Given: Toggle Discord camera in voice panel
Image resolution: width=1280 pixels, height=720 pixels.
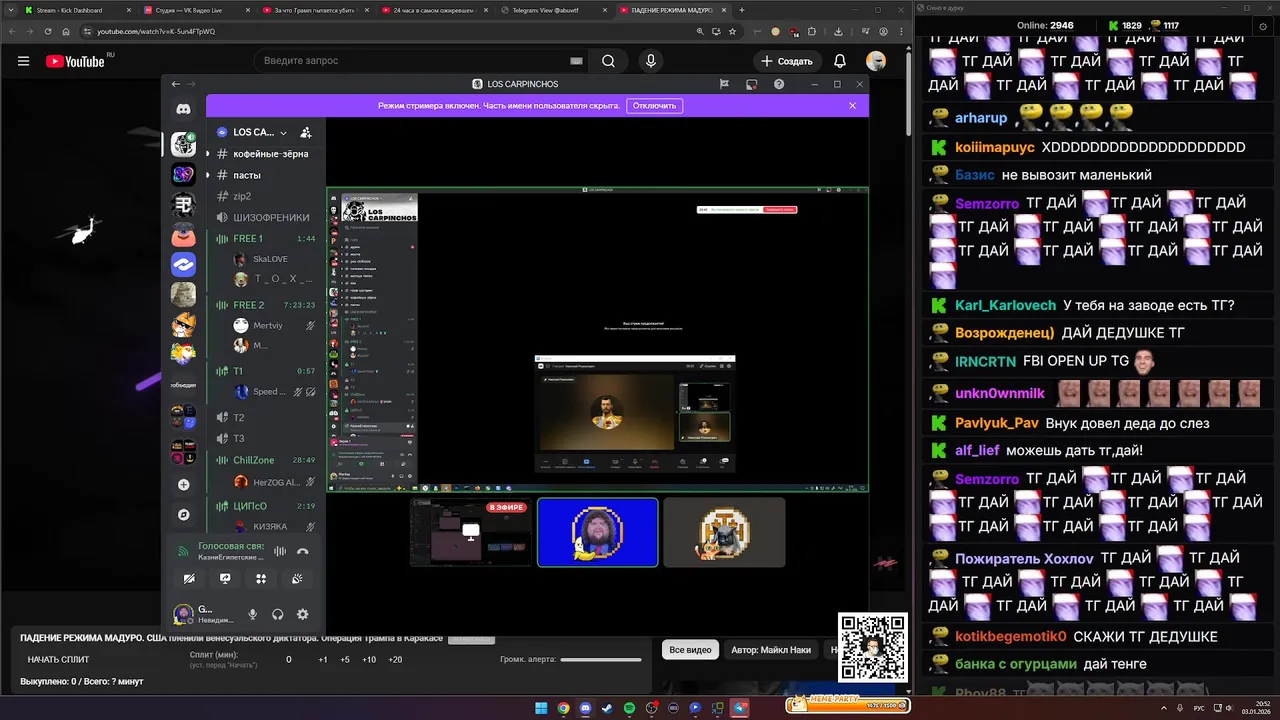Looking at the screenshot, I should click(189, 579).
